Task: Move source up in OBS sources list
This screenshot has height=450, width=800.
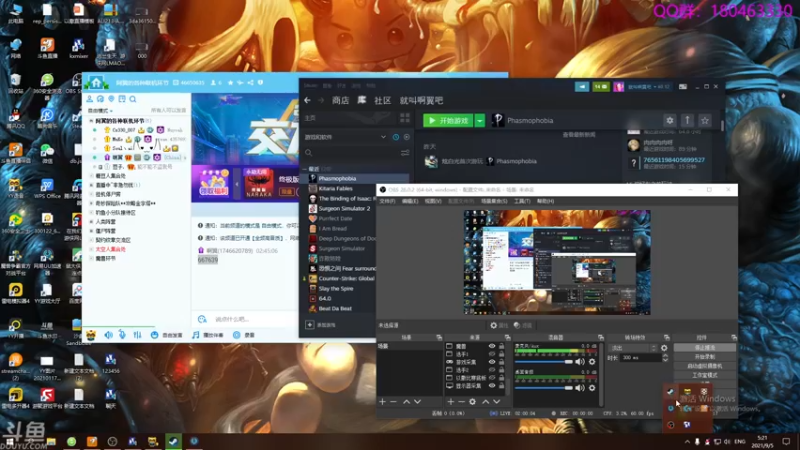Action: [485, 402]
